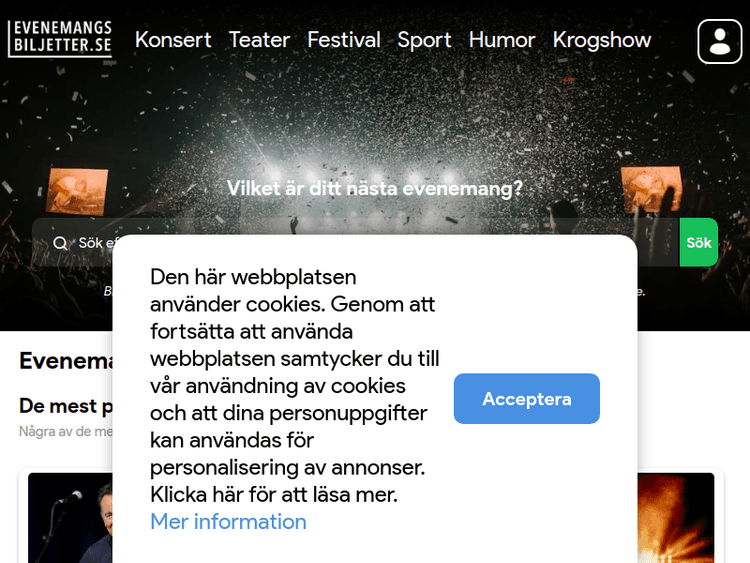Open the Teater menu item
Image resolution: width=750 pixels, height=563 pixels.
pos(259,40)
